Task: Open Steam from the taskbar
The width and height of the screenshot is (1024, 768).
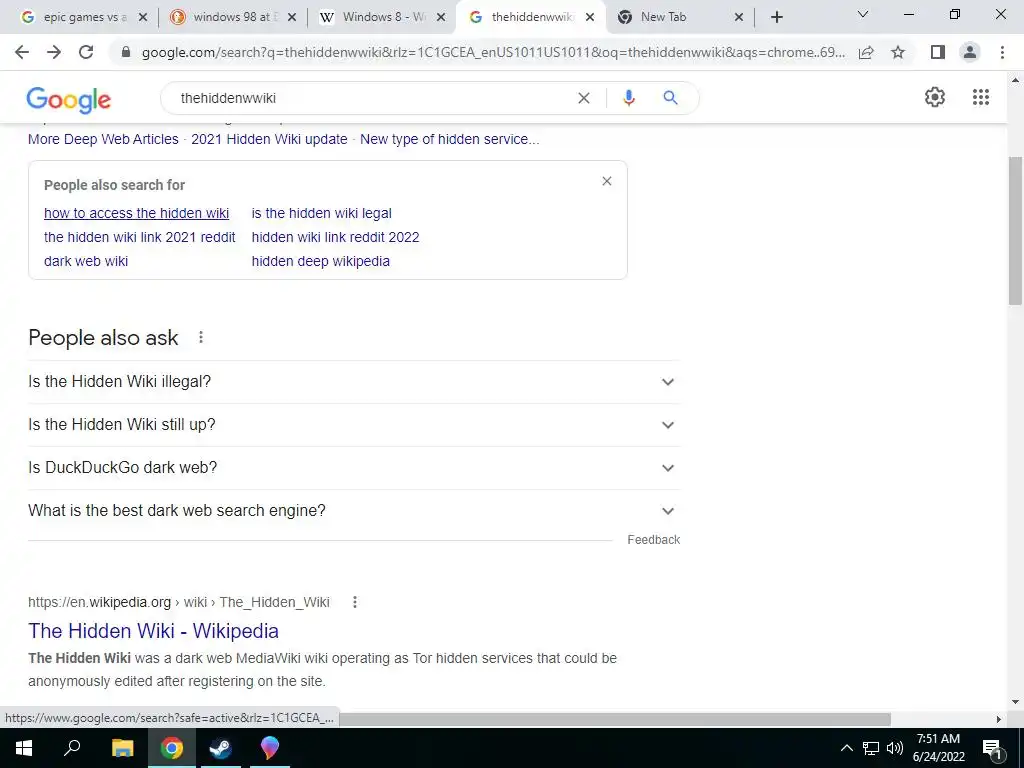Action: [x=220, y=748]
